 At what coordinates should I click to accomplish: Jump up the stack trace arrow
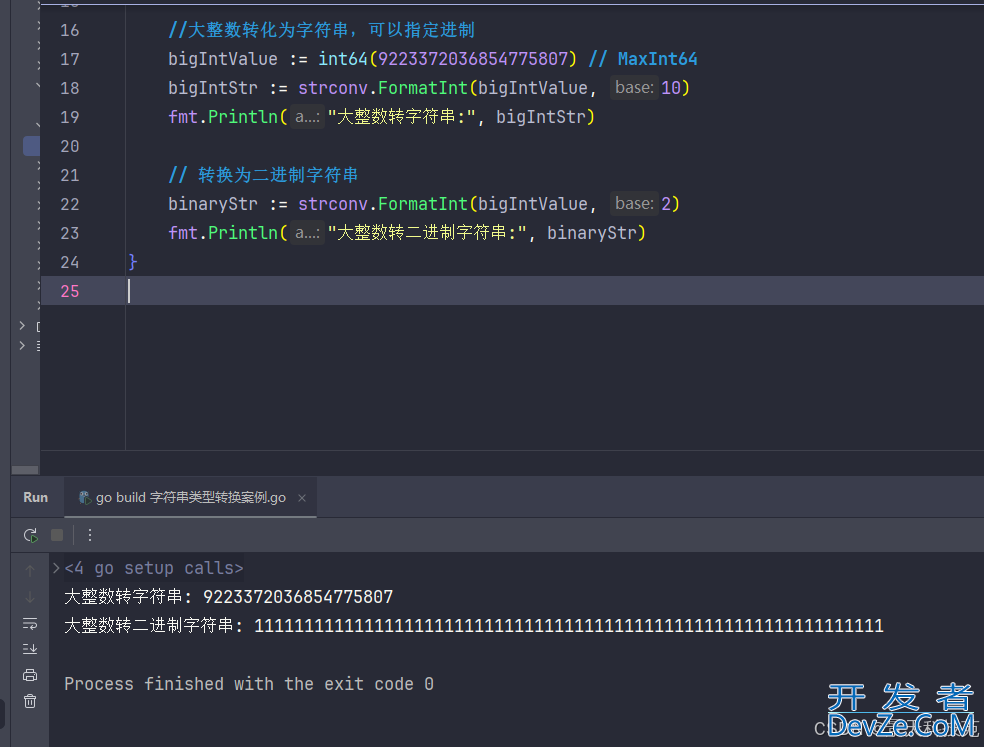tap(29, 570)
